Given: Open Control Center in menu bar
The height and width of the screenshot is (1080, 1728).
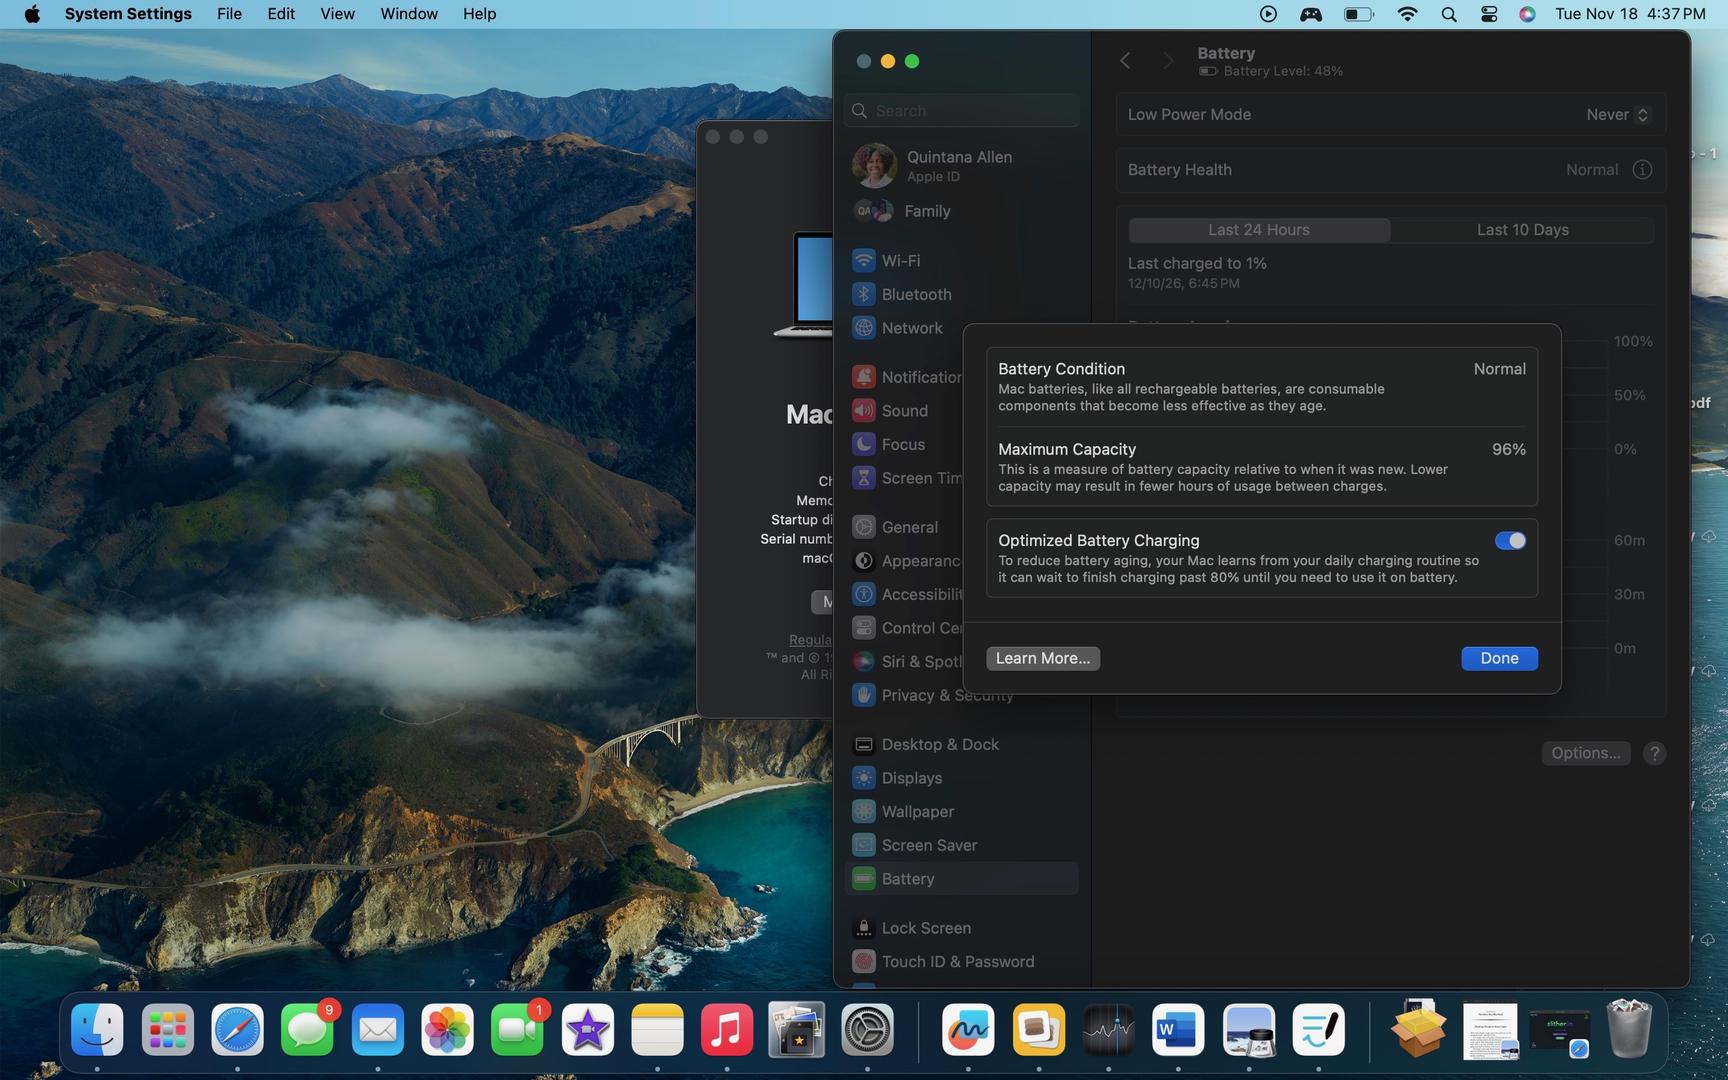Looking at the screenshot, I should tap(1488, 14).
